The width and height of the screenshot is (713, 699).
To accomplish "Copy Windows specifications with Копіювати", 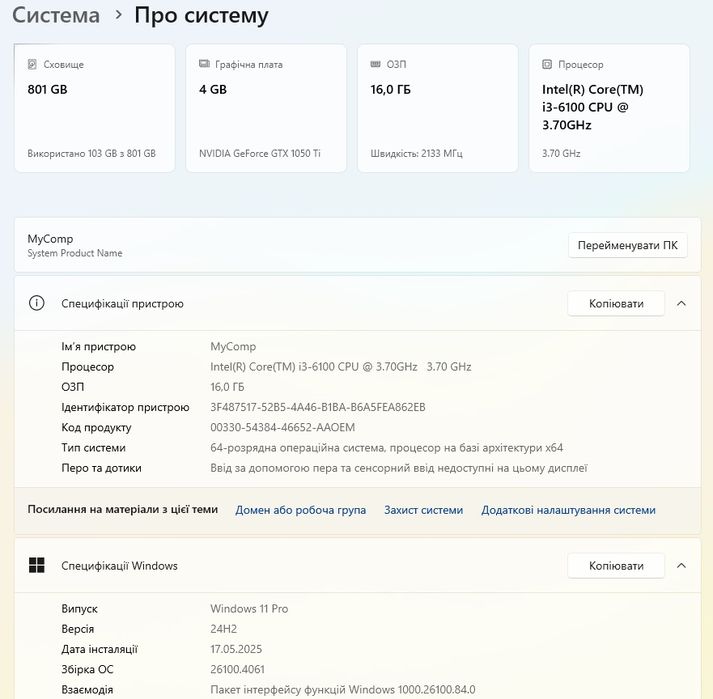I will 616,566.
